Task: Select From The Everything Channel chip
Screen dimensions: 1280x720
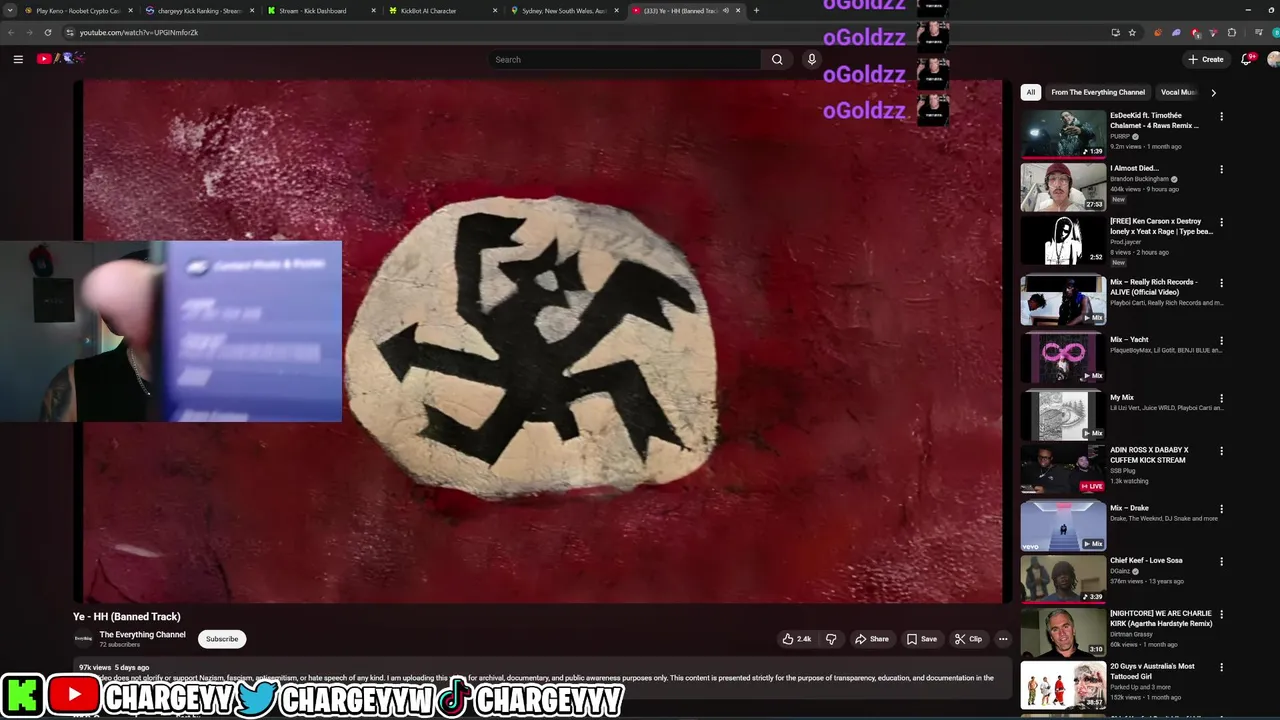Action: click(1097, 92)
